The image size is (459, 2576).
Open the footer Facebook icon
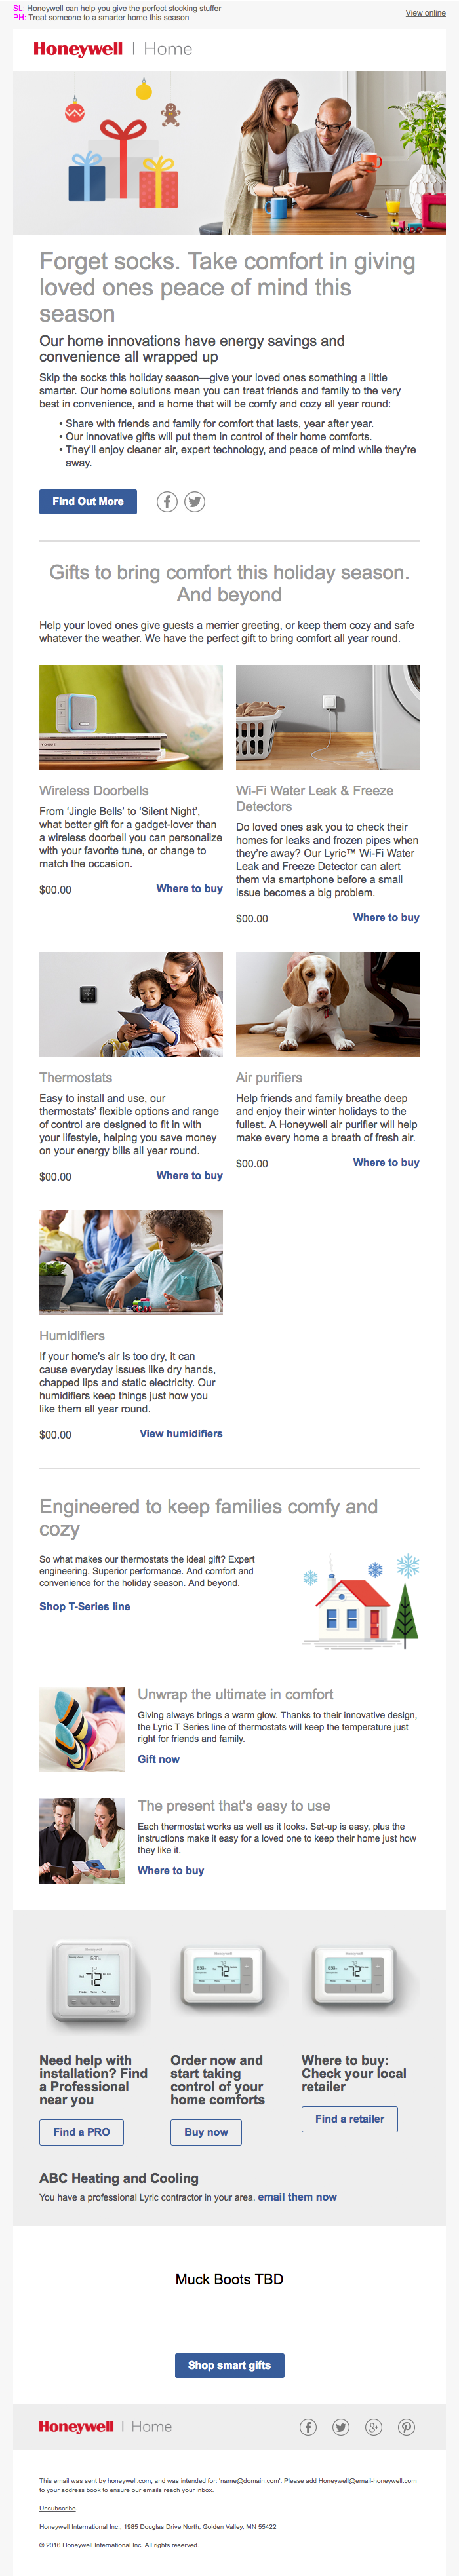308,2427
